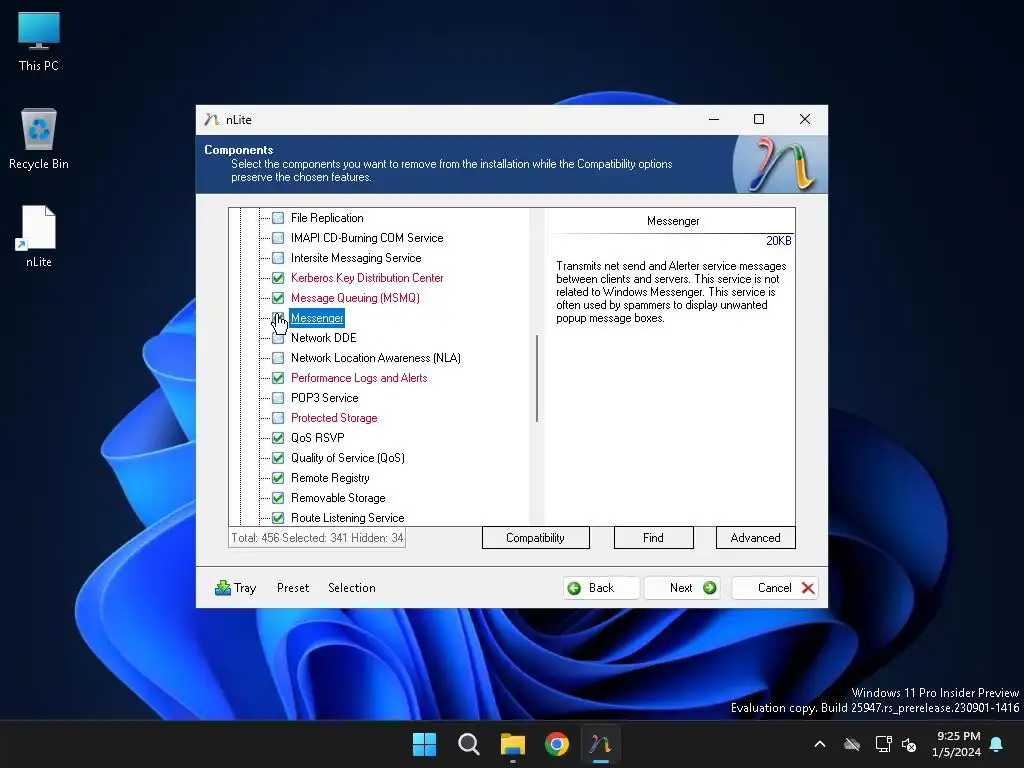Uncheck Kerberos Key Distribution Center checkbox
1024x768 pixels.
click(x=278, y=278)
